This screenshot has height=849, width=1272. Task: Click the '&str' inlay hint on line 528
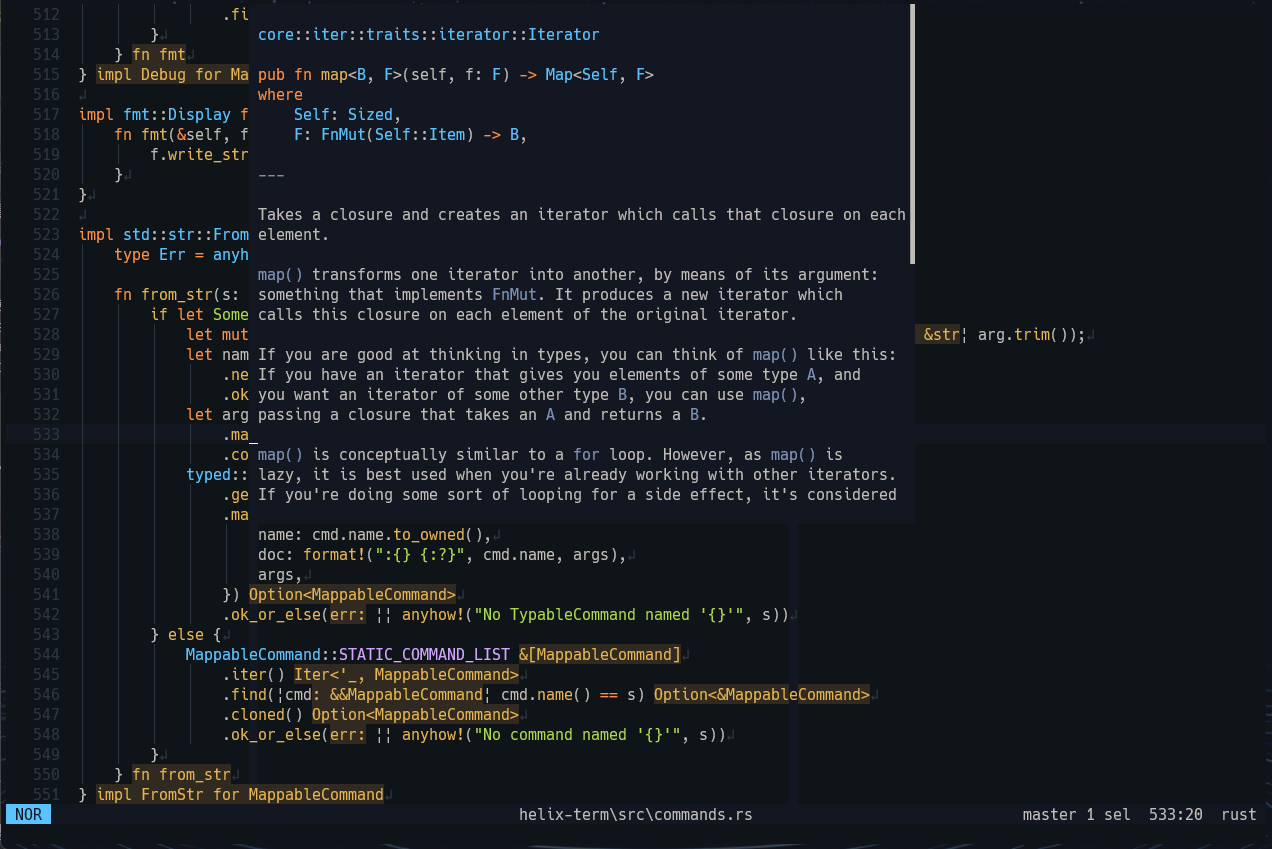[941, 334]
